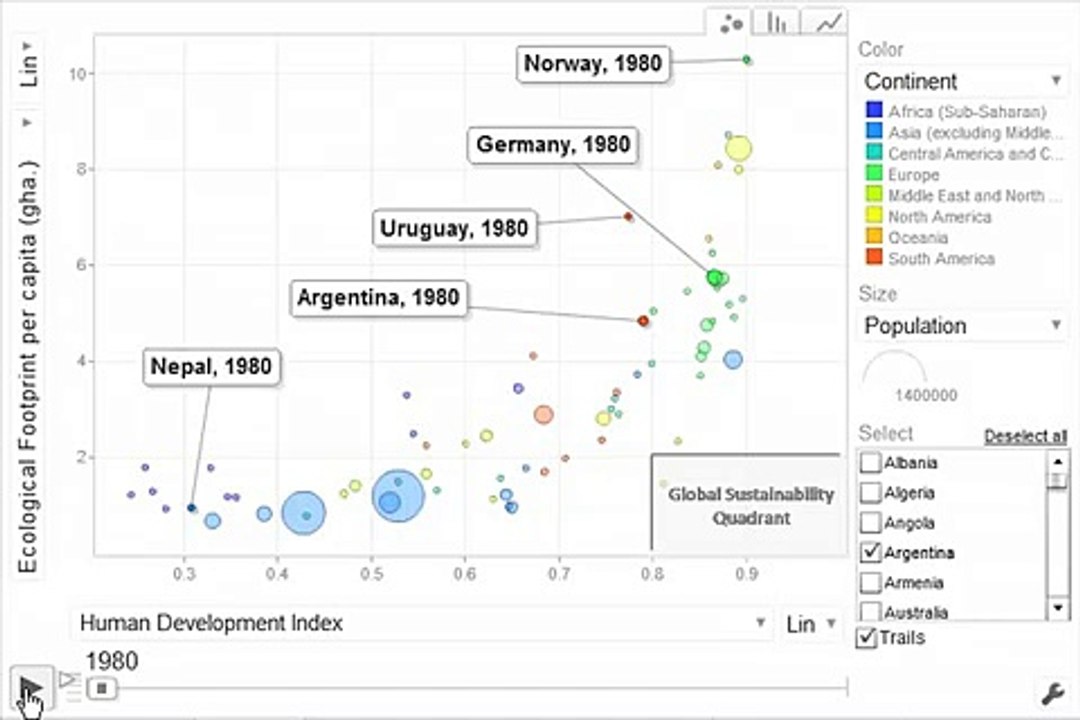
Task: Click the Population size indicator 1400000
Action: [x=926, y=395]
